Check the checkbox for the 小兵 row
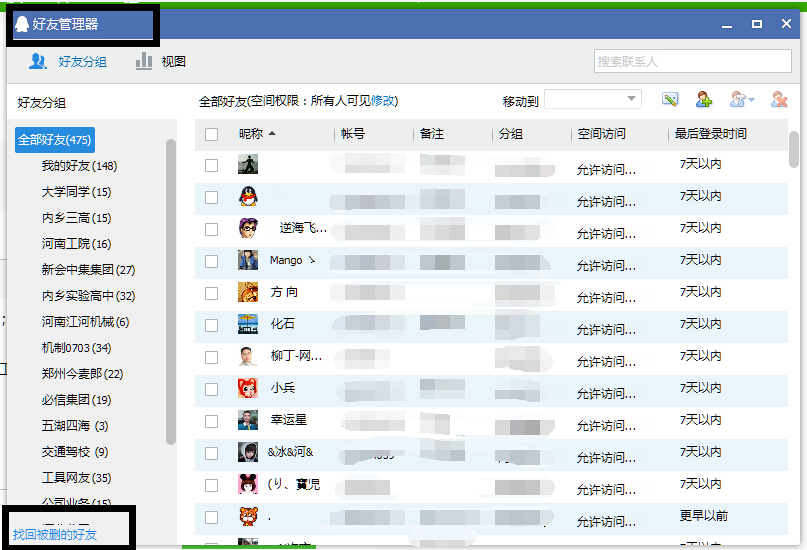The image size is (807, 550). 211,389
